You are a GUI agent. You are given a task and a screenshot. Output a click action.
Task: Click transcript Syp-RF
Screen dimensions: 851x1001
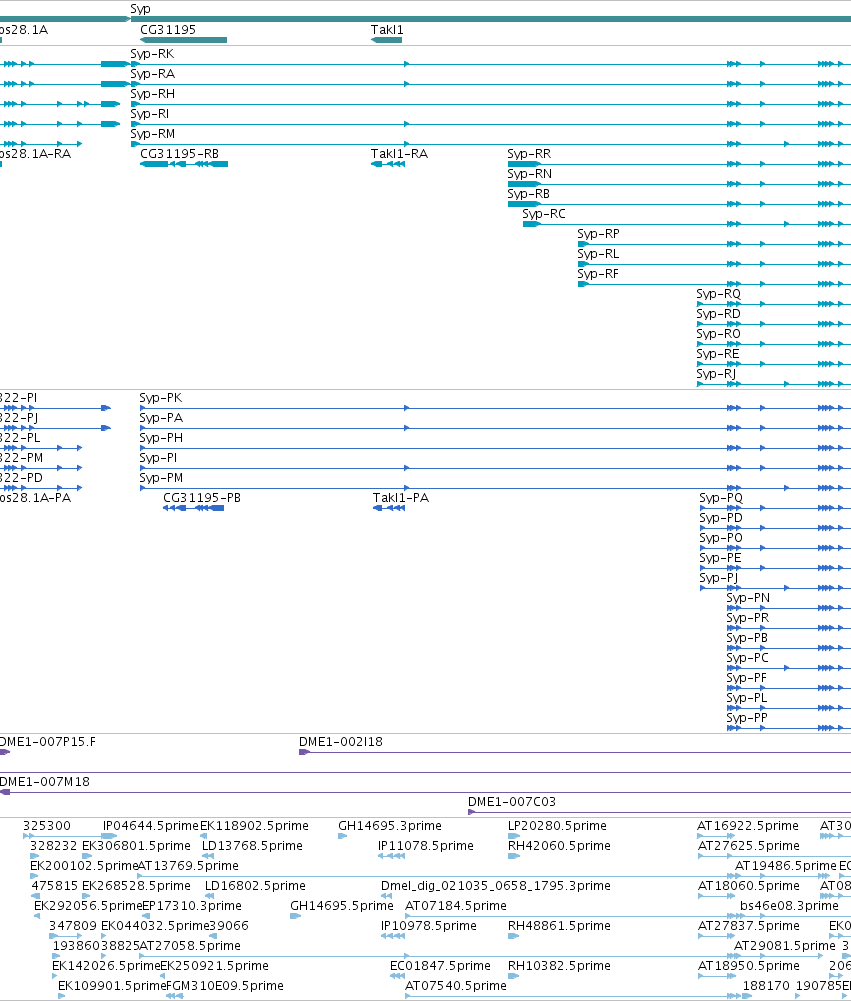pyautogui.click(x=598, y=274)
